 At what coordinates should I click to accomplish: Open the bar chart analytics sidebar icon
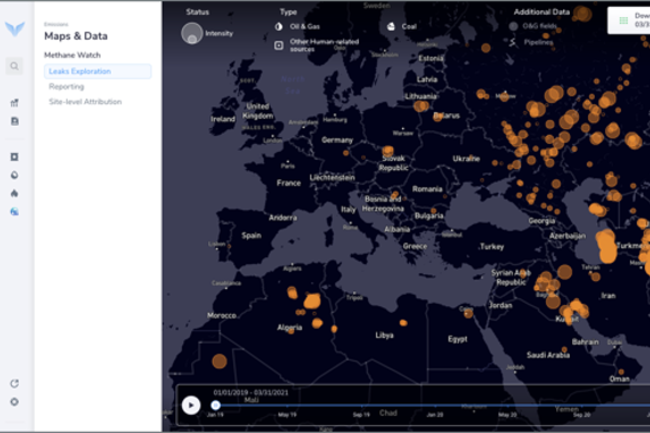pos(15,103)
